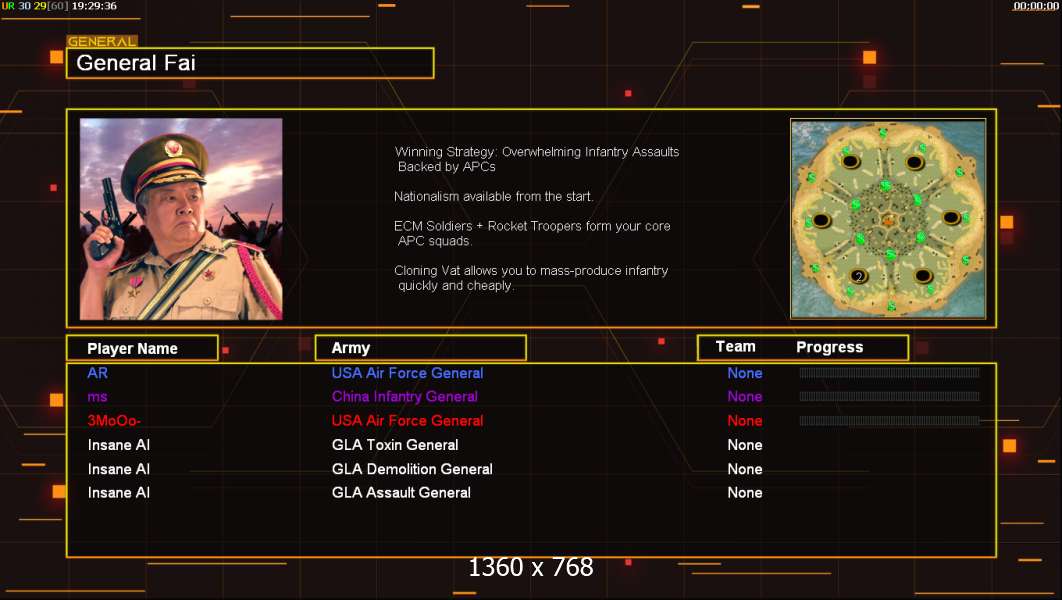The width and height of the screenshot is (1062, 600).
Task: Click team None in GLA Toxin General row
Action: tap(744, 445)
